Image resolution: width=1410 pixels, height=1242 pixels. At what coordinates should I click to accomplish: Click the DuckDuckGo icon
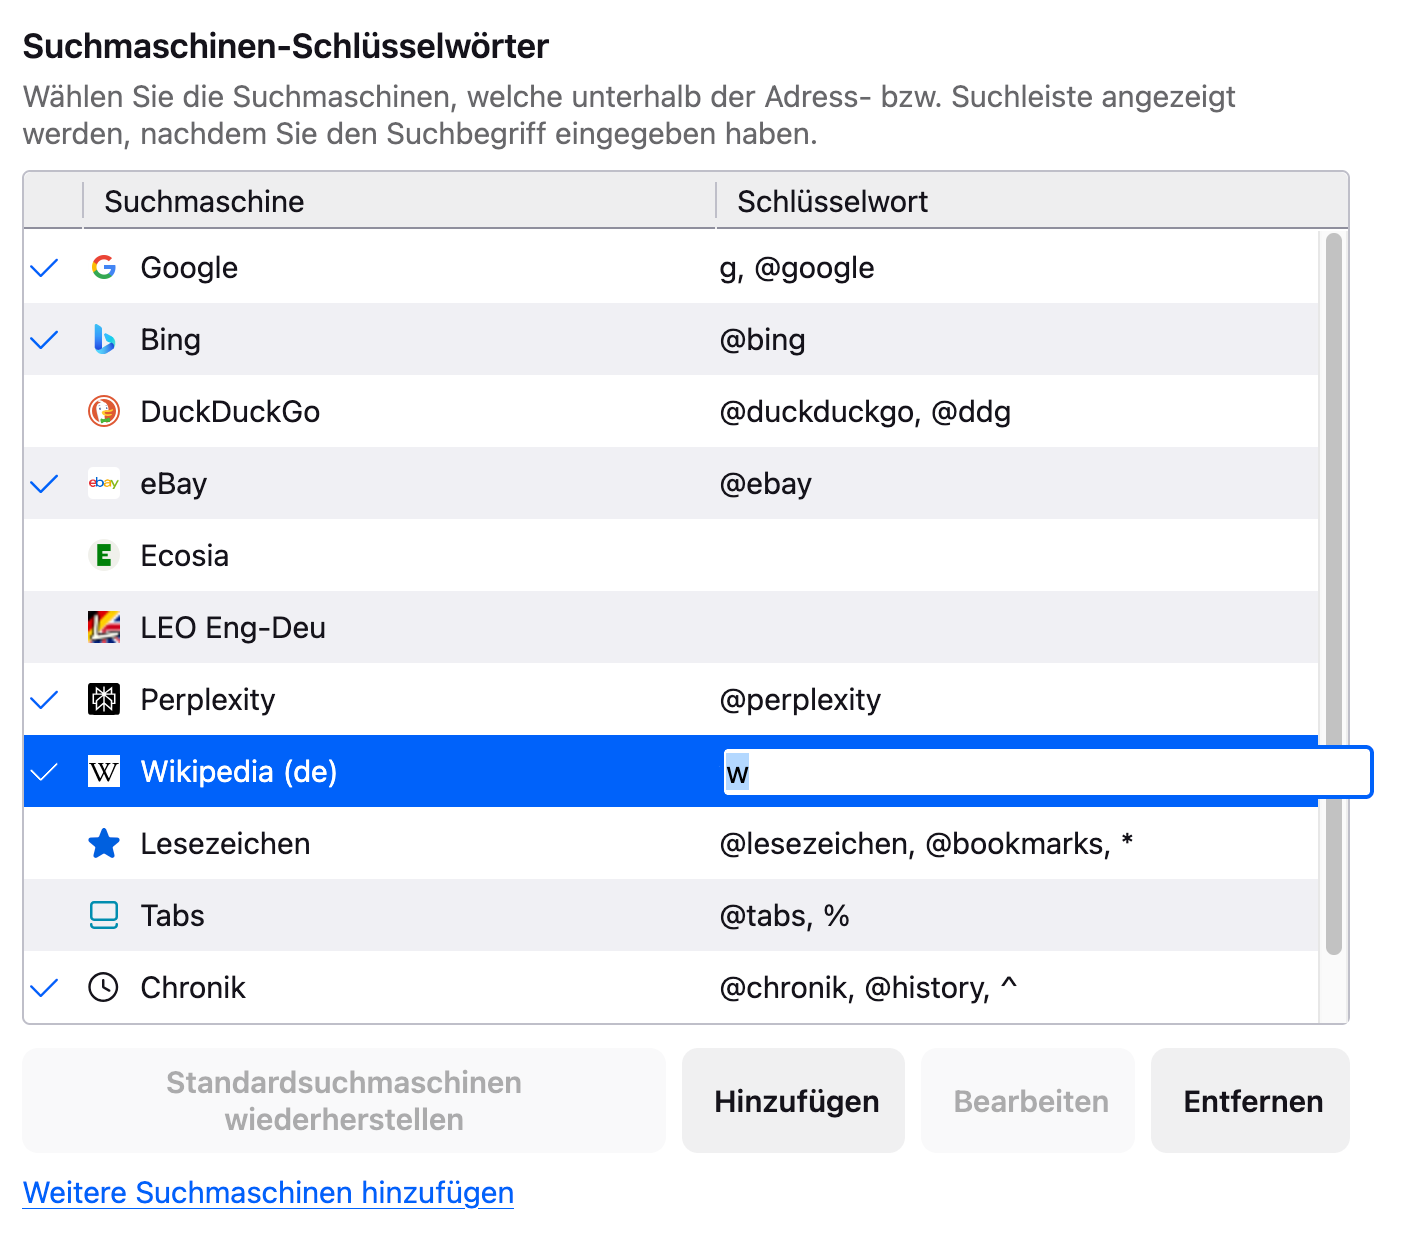[104, 411]
